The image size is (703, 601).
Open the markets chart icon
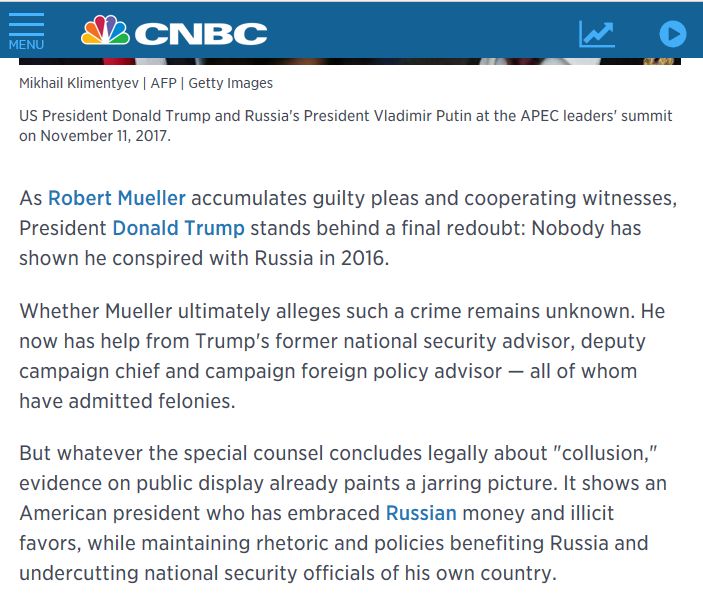click(x=597, y=34)
